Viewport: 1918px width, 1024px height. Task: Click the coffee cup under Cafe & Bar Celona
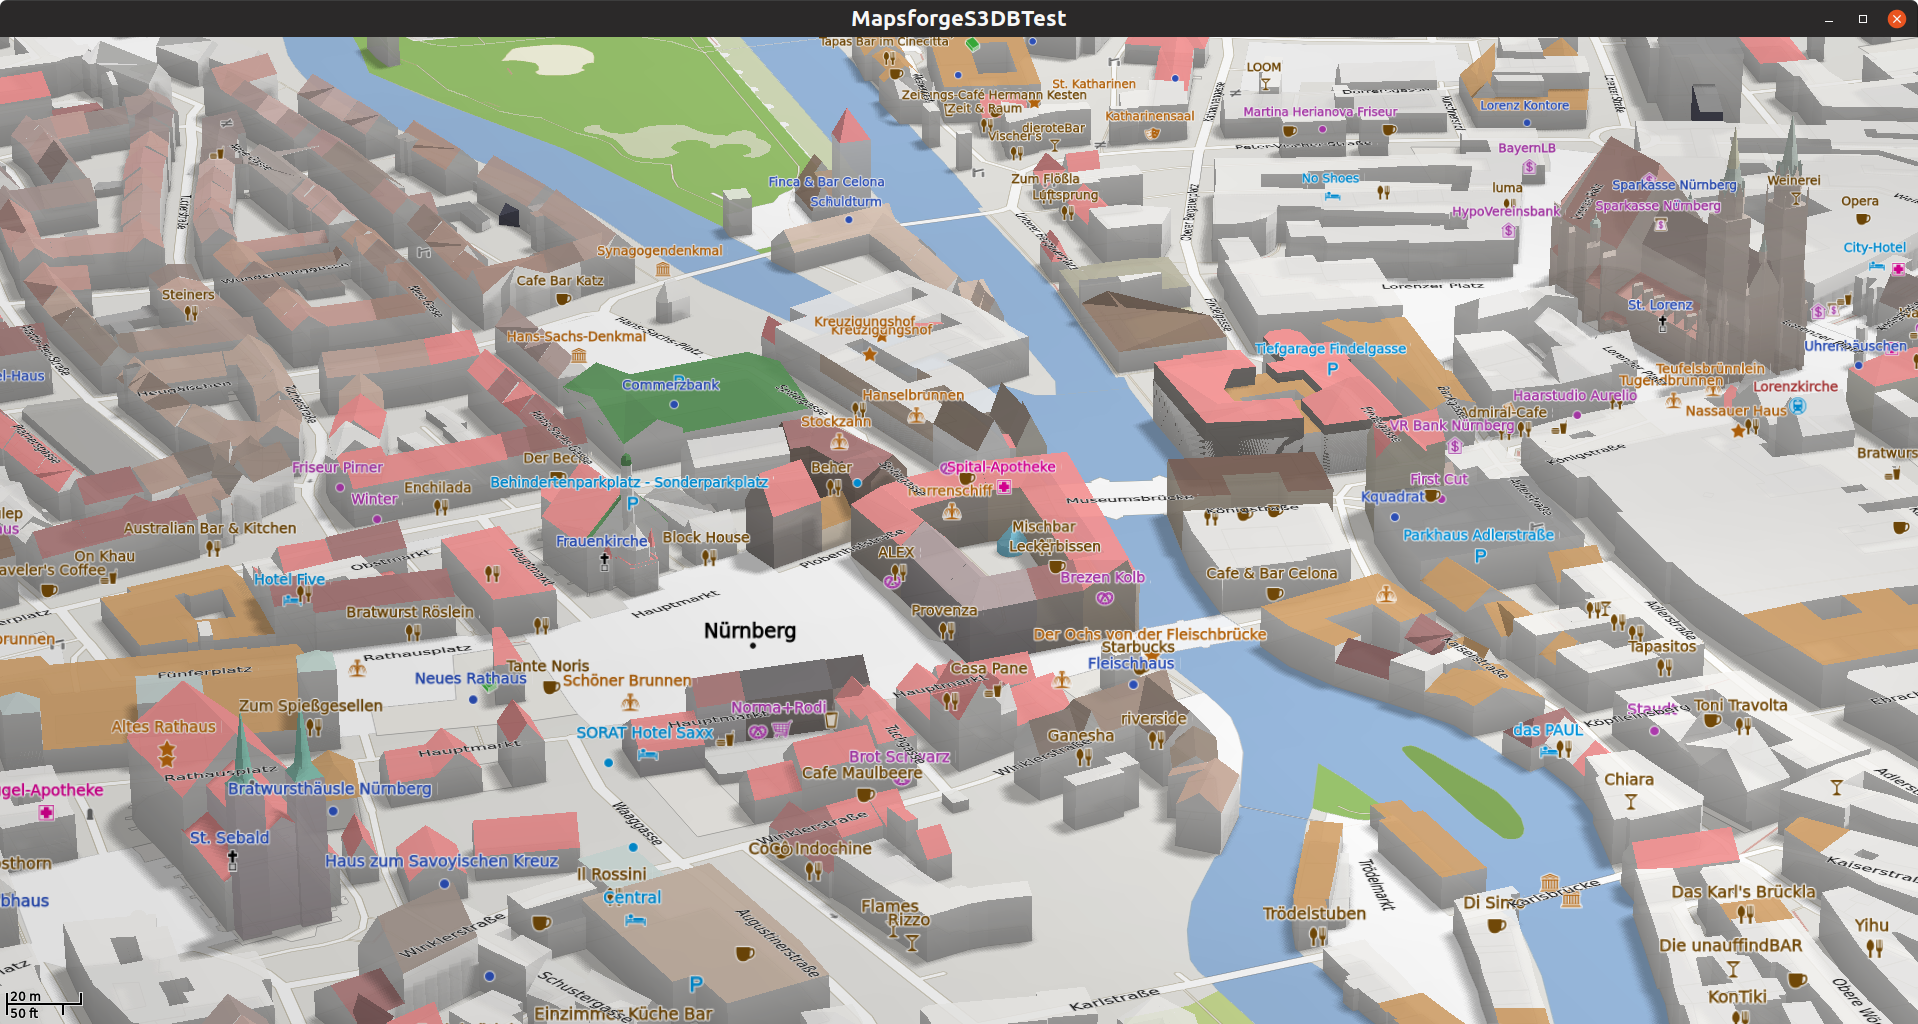click(1274, 594)
